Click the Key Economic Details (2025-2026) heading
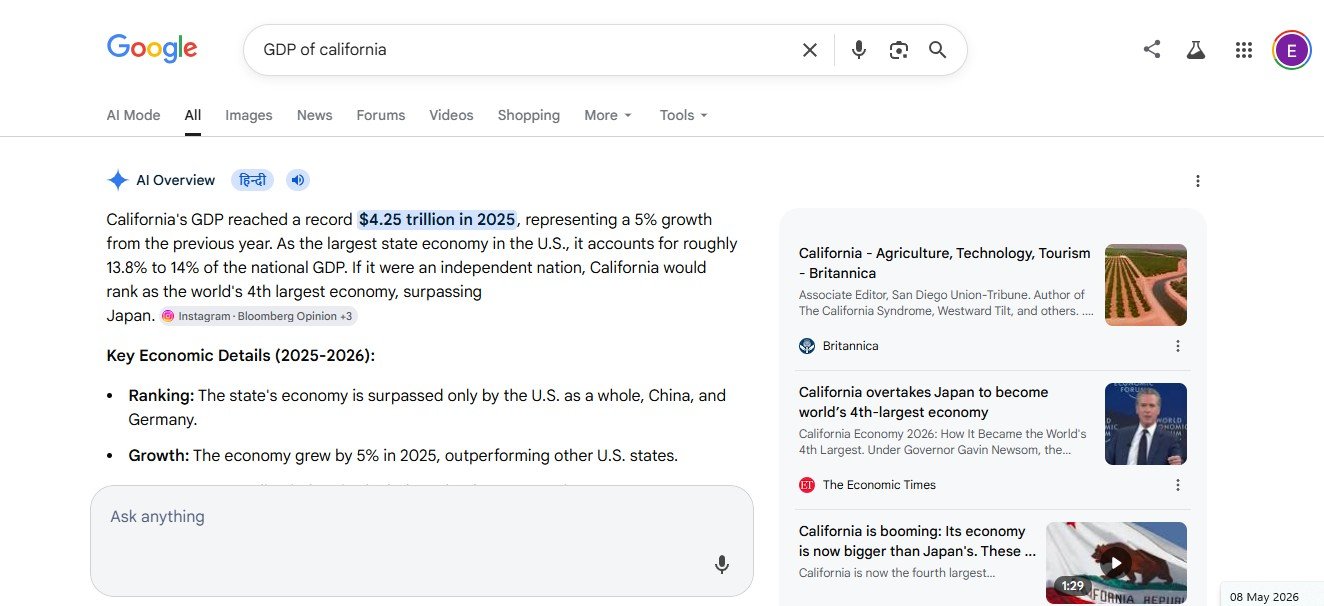Viewport: 1324px width, 606px height. pos(241,356)
